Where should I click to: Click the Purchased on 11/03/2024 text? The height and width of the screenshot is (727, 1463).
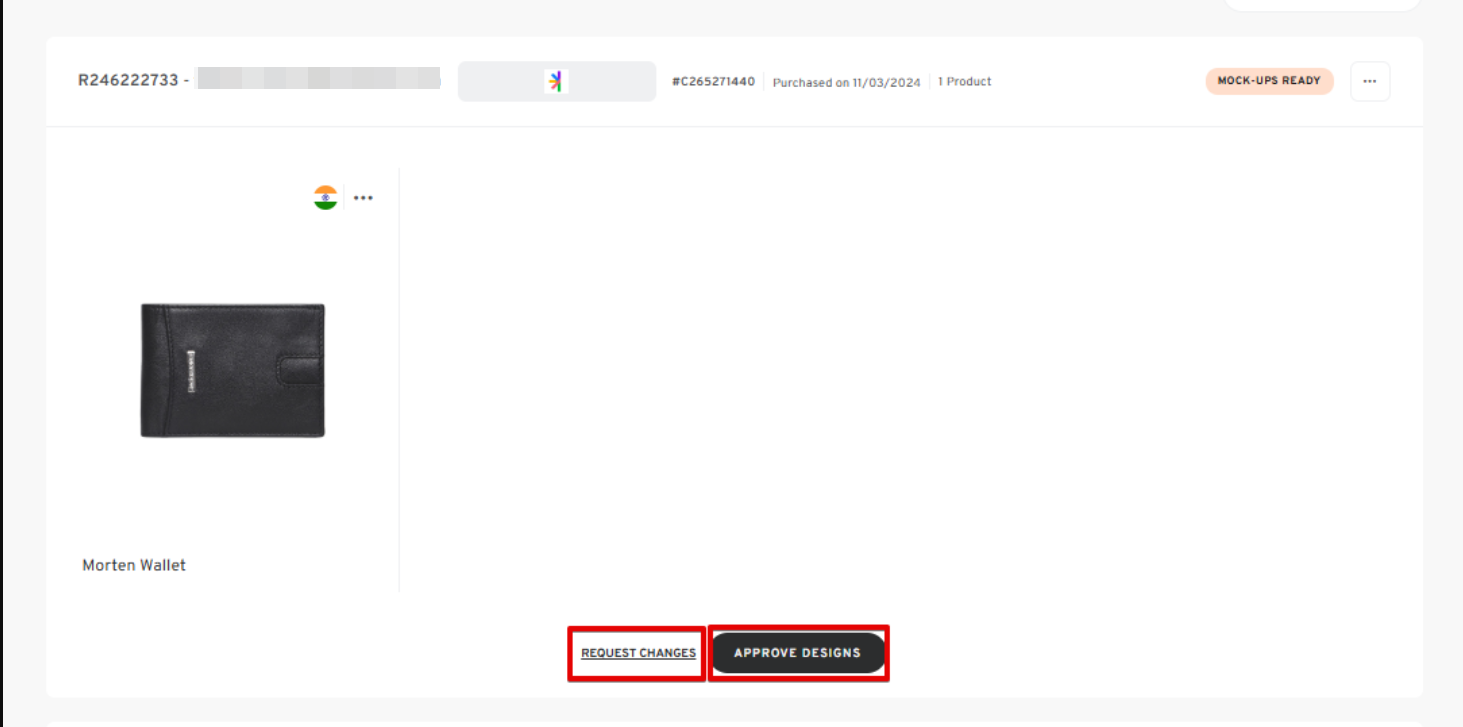(x=846, y=82)
